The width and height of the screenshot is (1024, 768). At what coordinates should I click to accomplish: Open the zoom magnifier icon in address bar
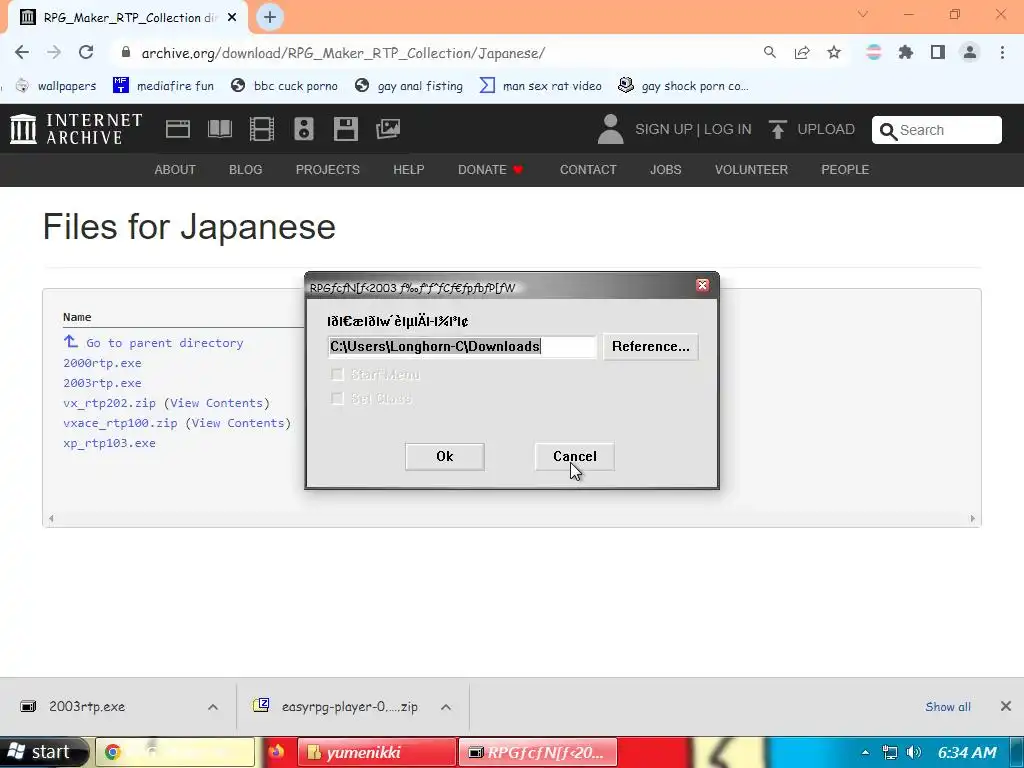pos(770,52)
